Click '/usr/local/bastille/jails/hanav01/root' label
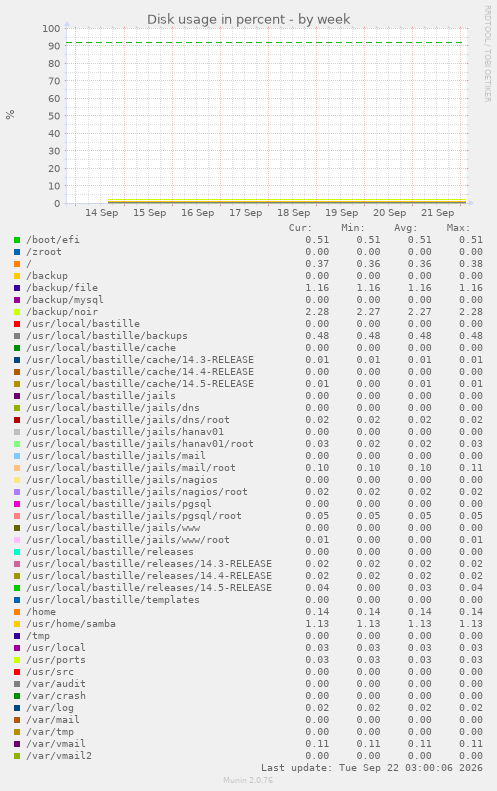The image size is (497, 791). (x=140, y=443)
